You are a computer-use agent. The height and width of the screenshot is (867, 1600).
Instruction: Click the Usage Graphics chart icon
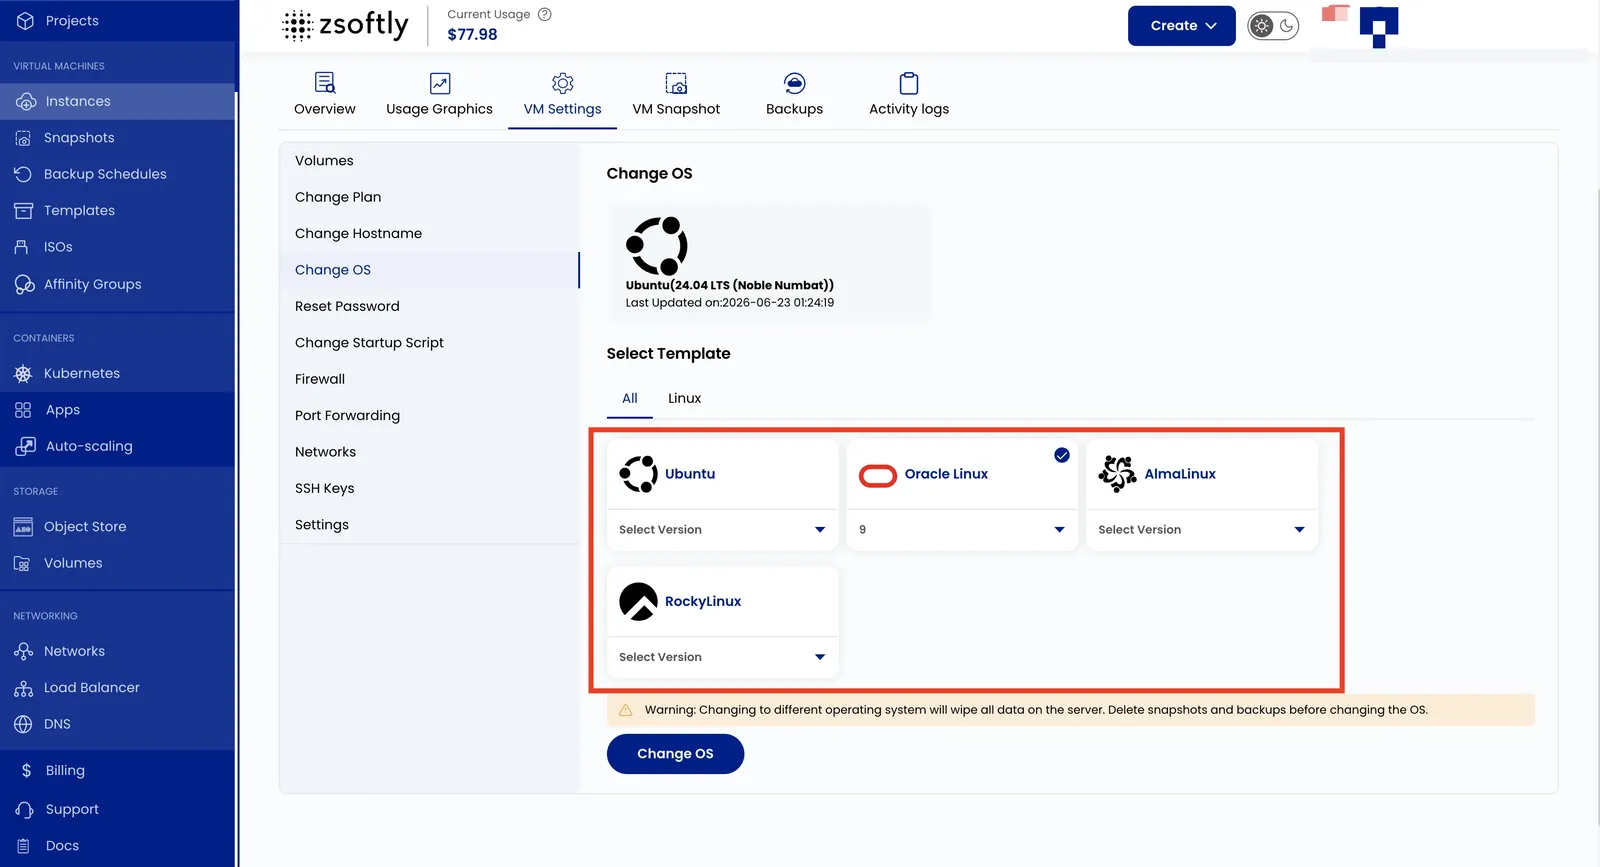[440, 83]
